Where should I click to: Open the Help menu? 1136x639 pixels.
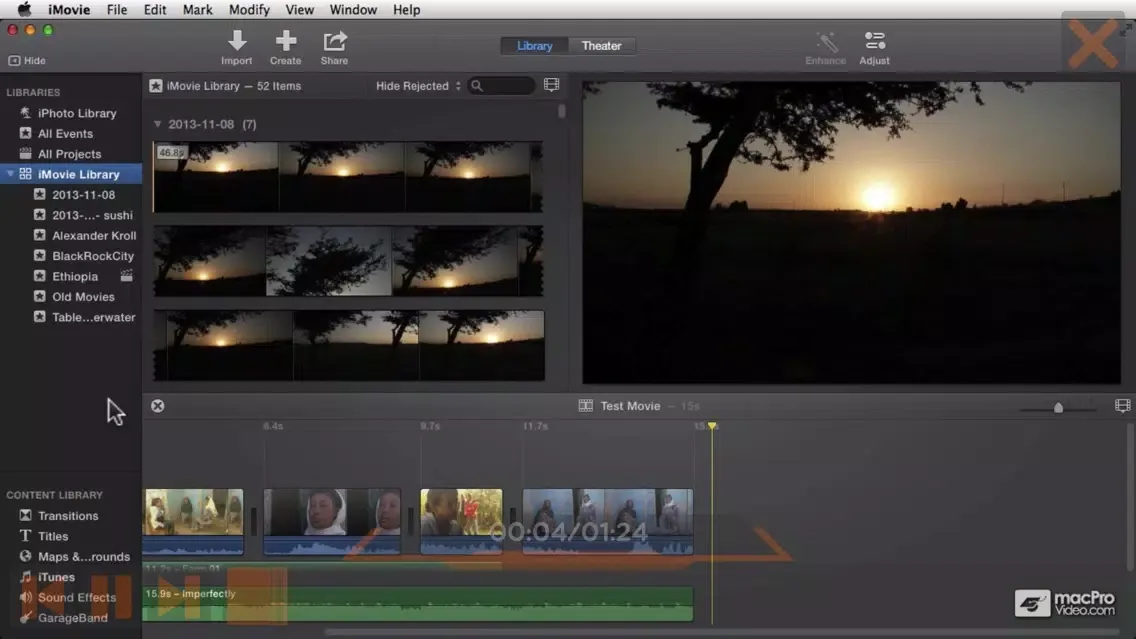[406, 9]
